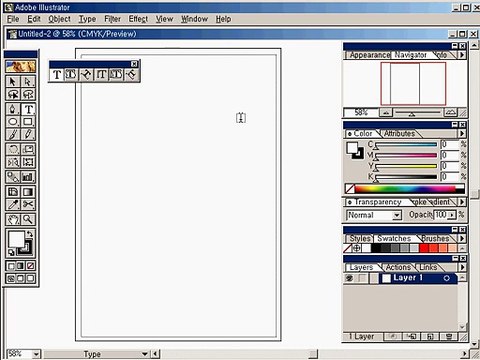
Task: Click Delete Selection trash in Layers
Action: (x=449, y=337)
